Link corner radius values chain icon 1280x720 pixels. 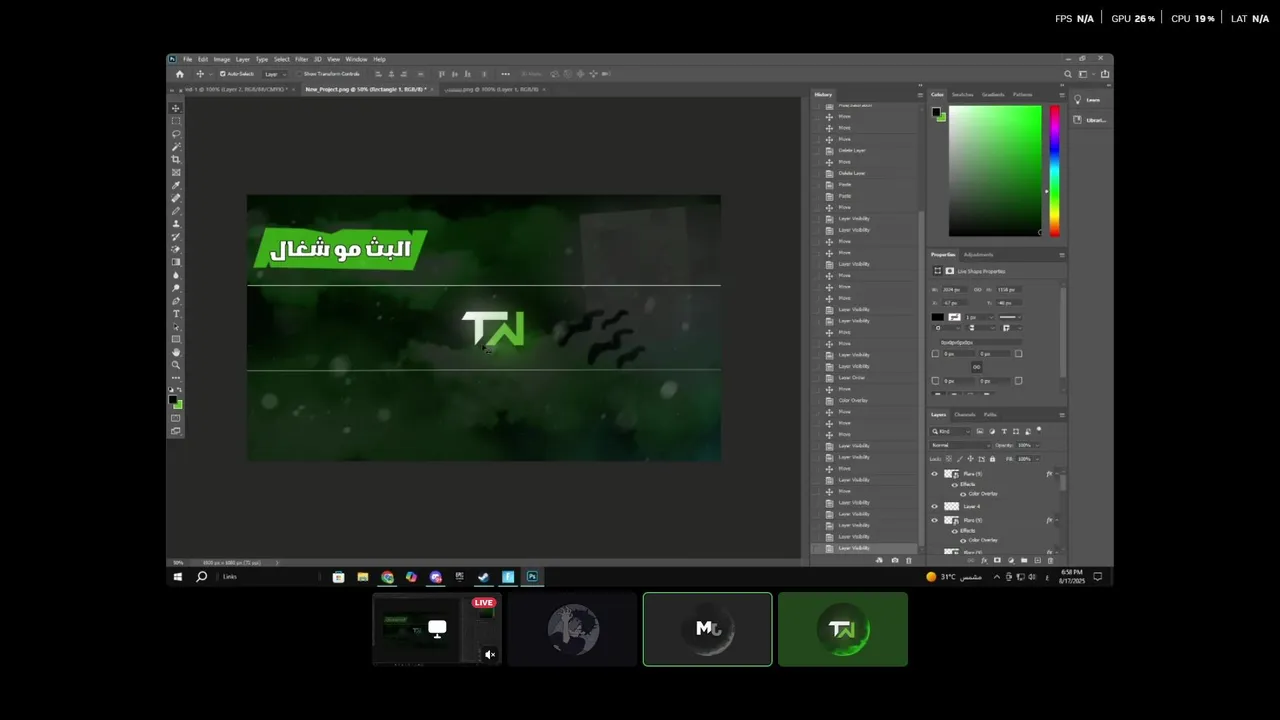977,367
